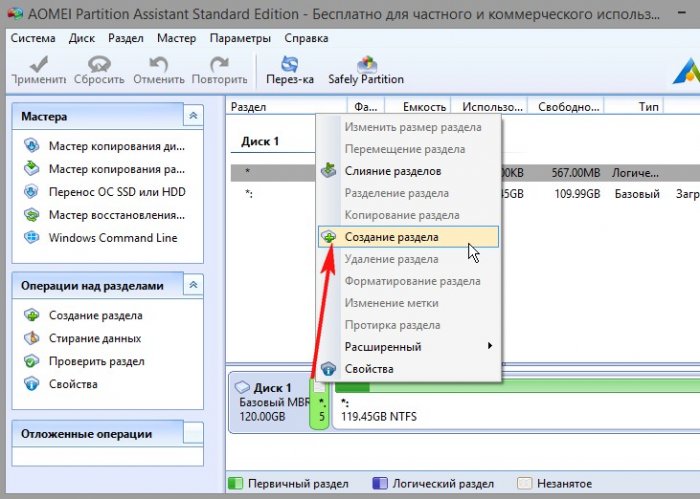Click sidebar Создание раздела link
The height and width of the screenshot is (499, 700).
coord(96,316)
